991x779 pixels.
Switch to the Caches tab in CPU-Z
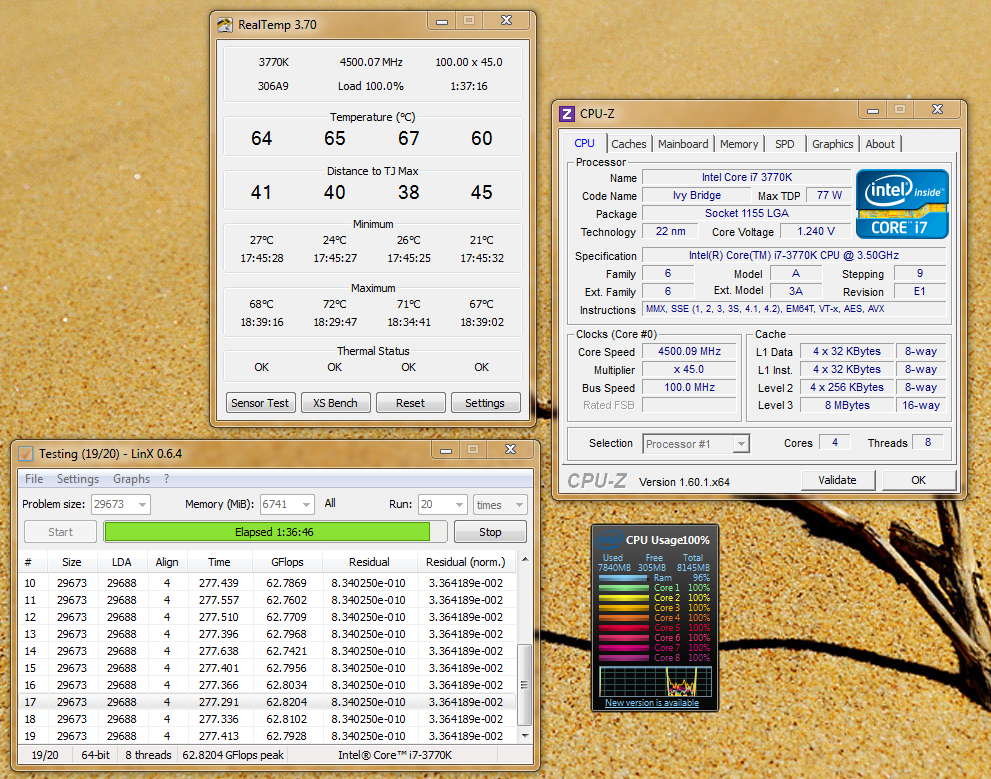pos(628,144)
